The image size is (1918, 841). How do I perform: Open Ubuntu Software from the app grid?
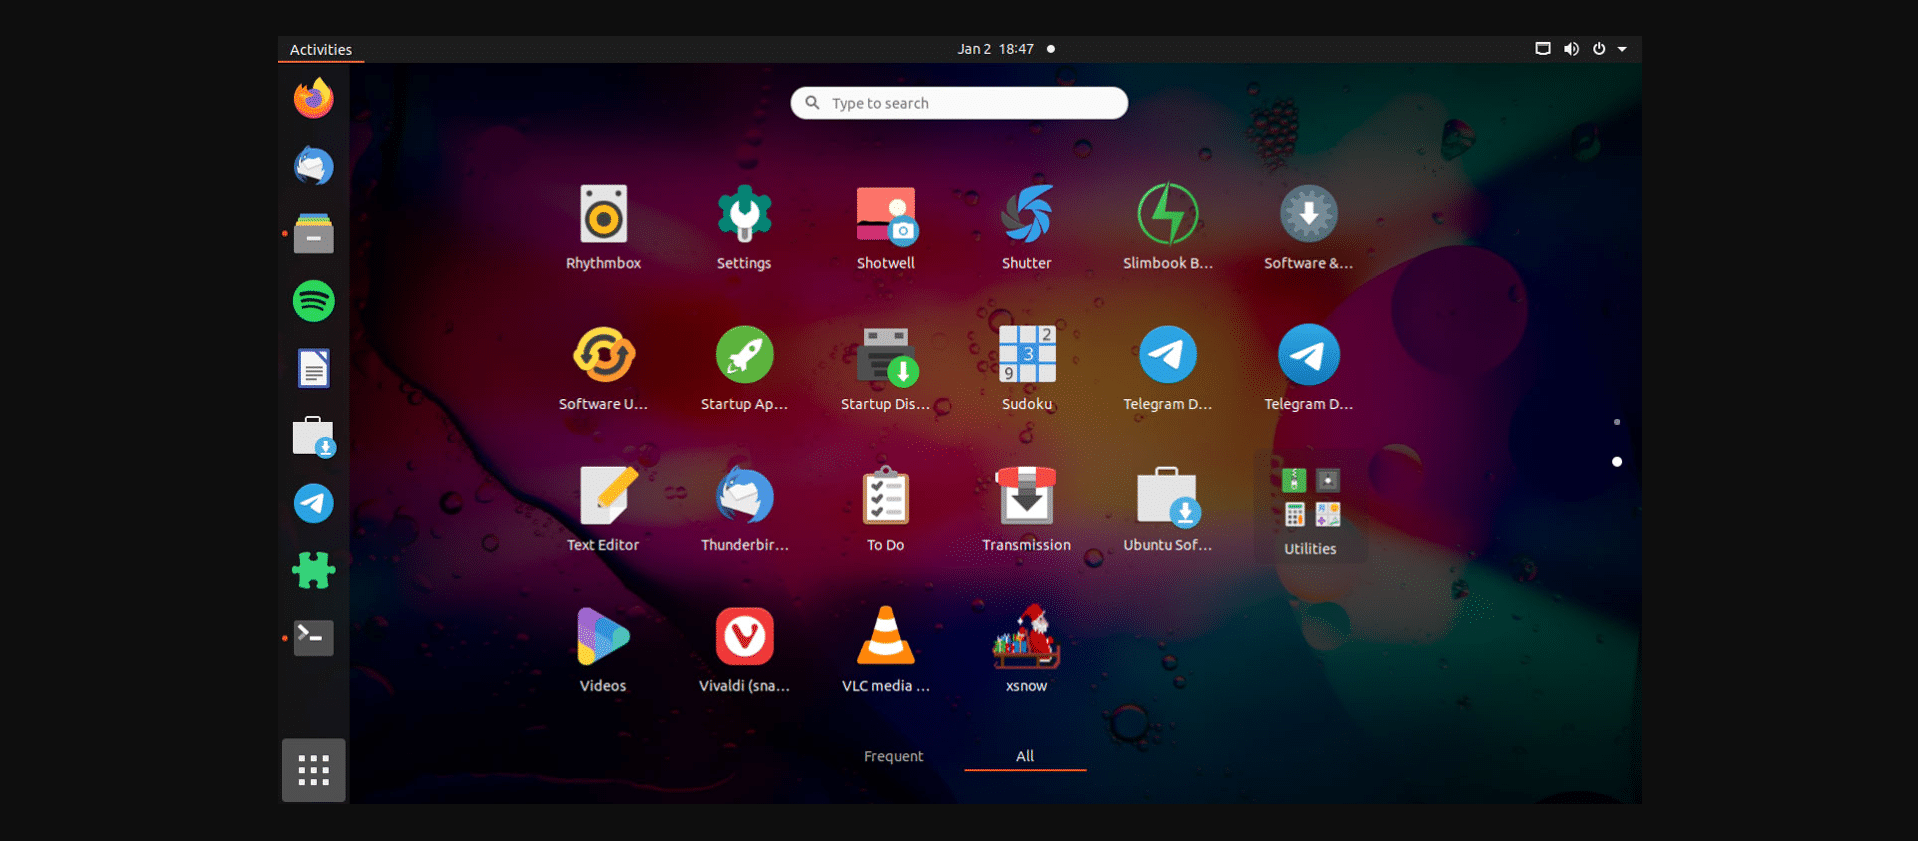click(x=1168, y=508)
